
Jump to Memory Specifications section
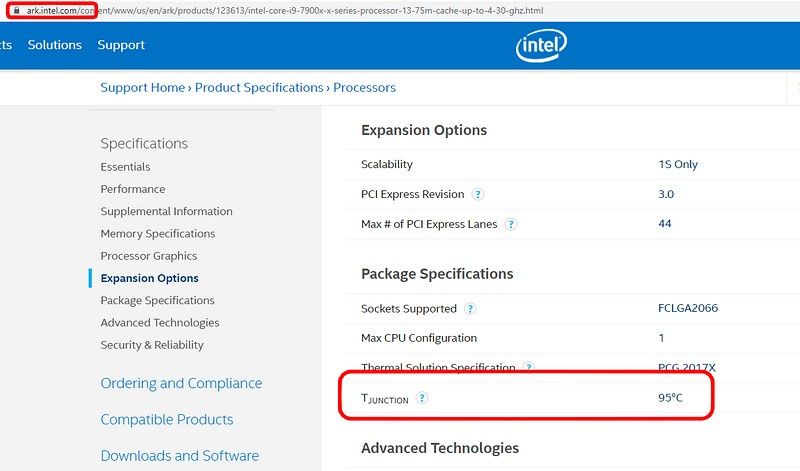(158, 234)
